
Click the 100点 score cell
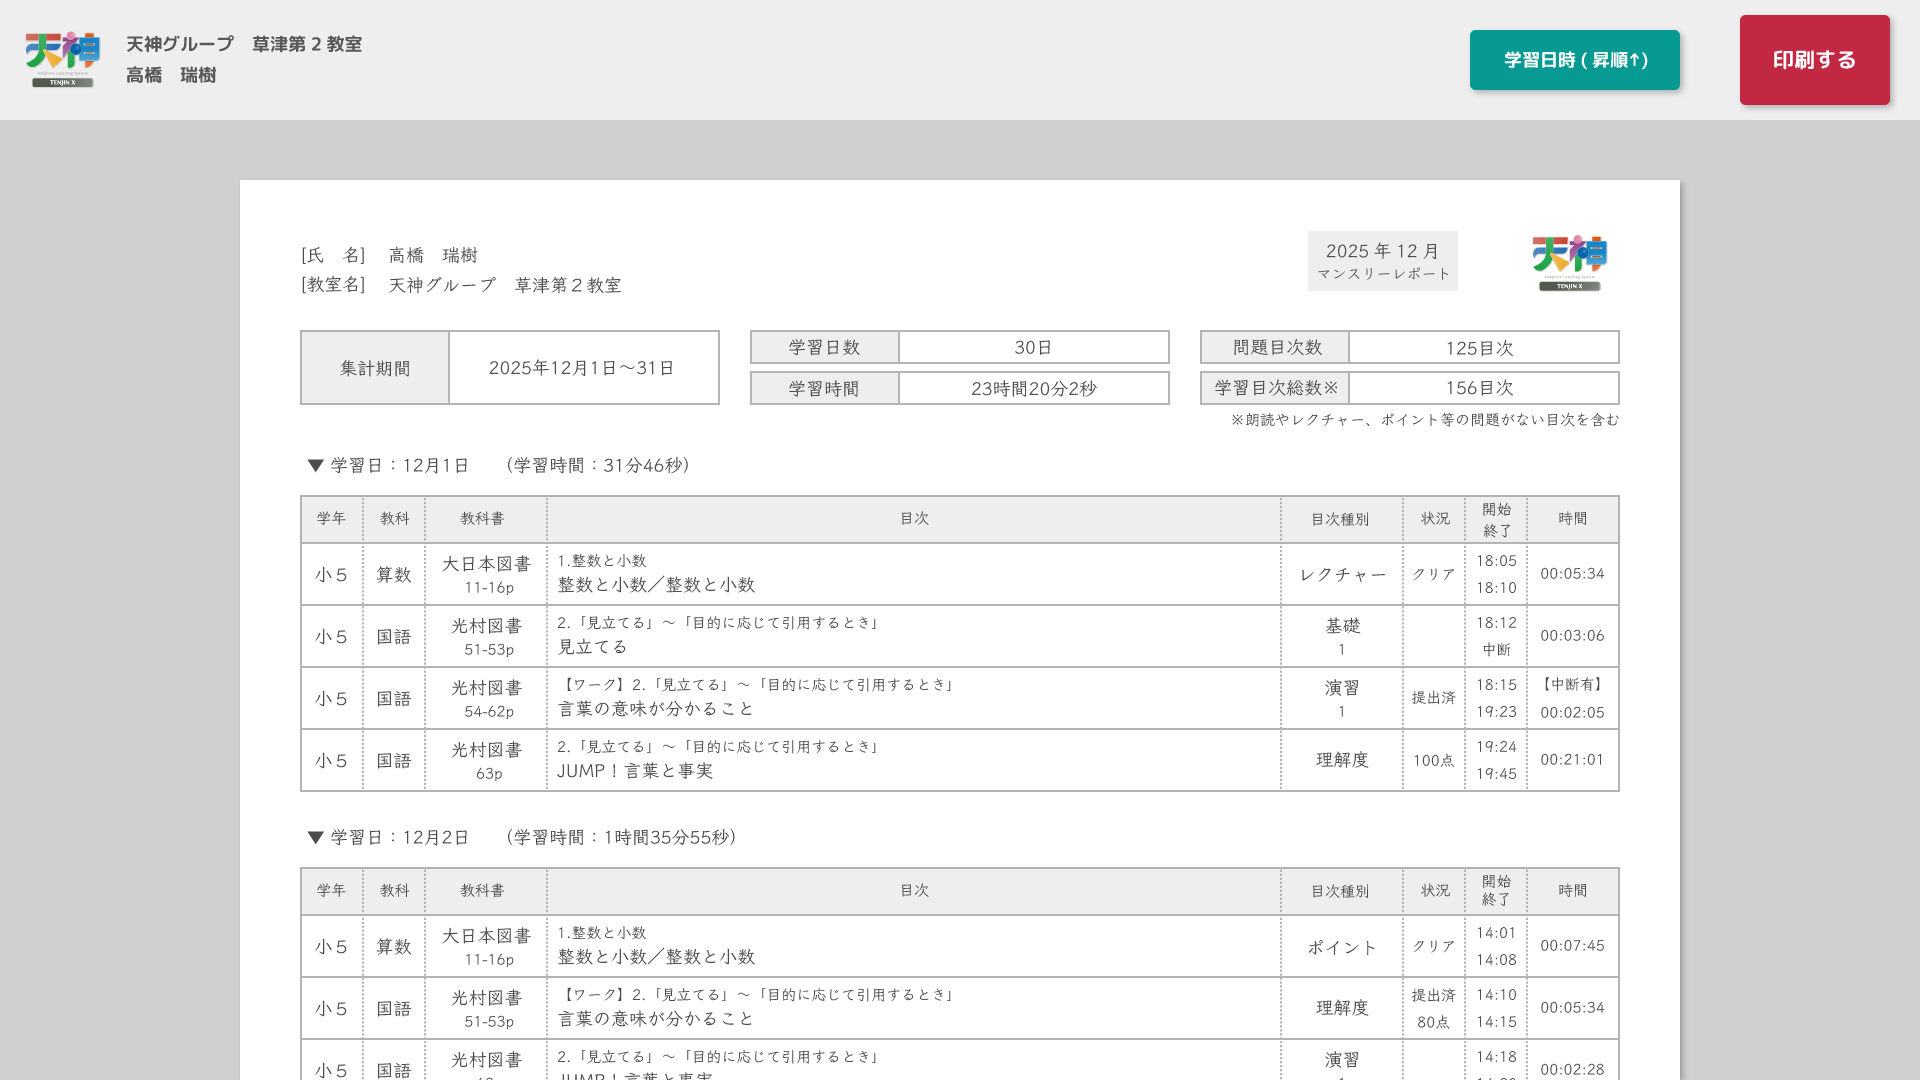click(x=1434, y=760)
